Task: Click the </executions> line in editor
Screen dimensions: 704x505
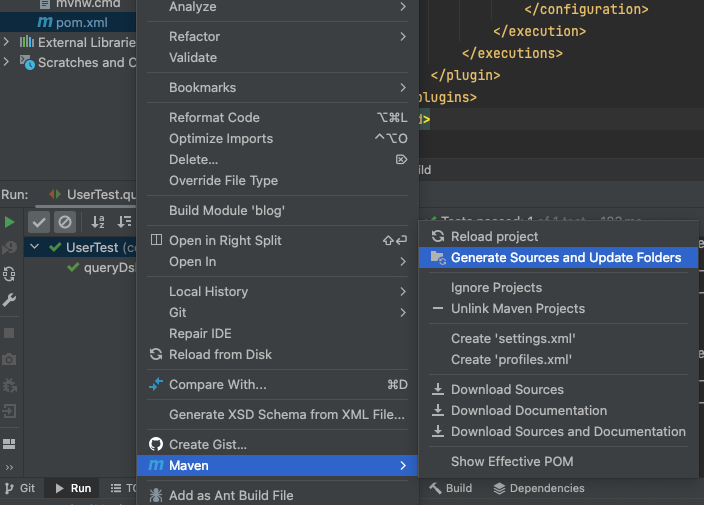Action: click(512, 53)
